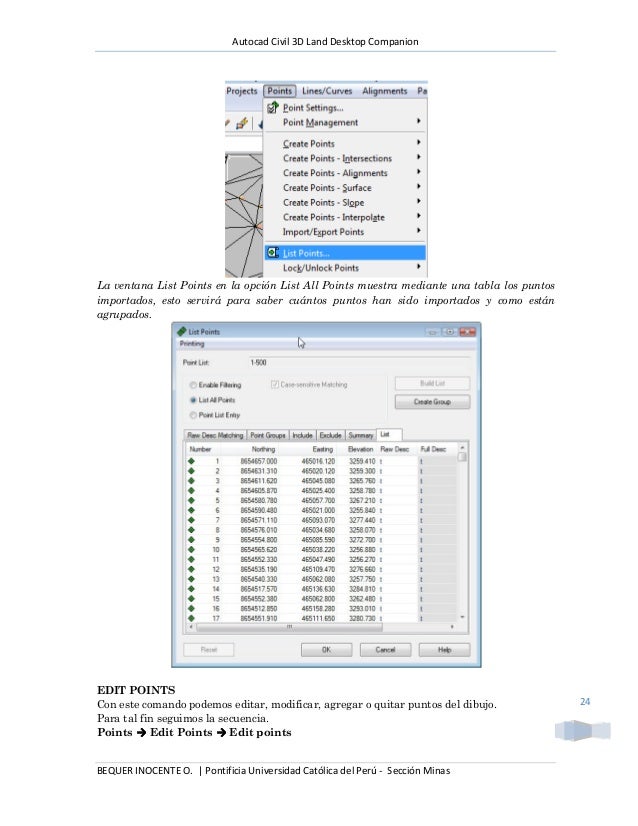The height and width of the screenshot is (826, 638).
Task: Open the Alignments menu
Action: tap(385, 91)
